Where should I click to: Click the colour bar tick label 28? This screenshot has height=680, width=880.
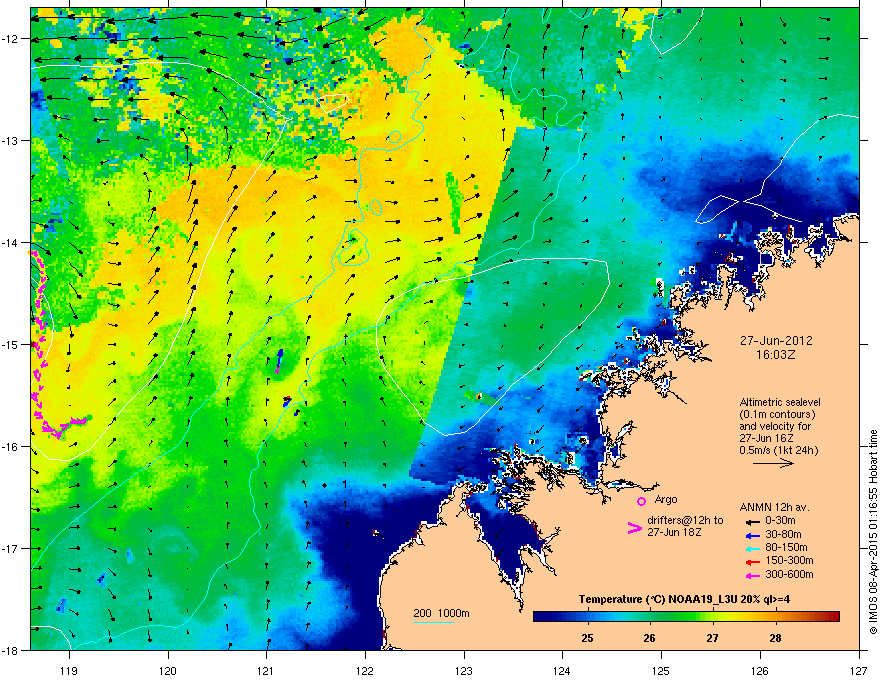pyautogui.click(x=775, y=638)
